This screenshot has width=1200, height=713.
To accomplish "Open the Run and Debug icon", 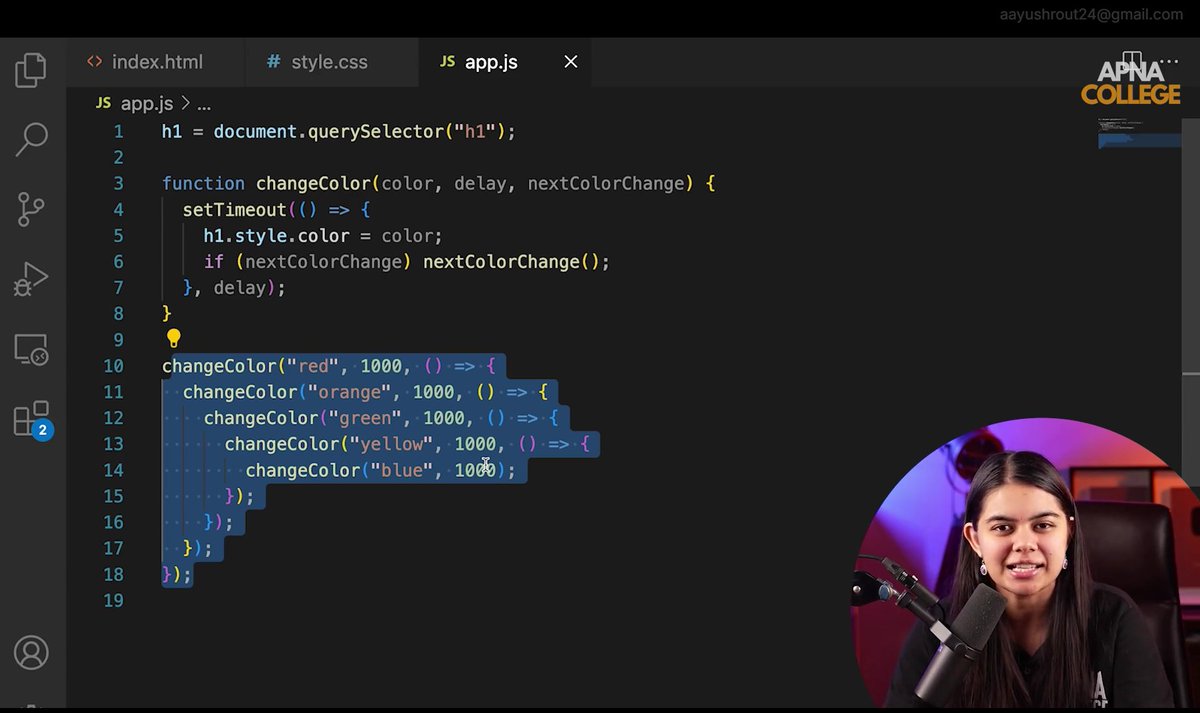I will coord(31,279).
